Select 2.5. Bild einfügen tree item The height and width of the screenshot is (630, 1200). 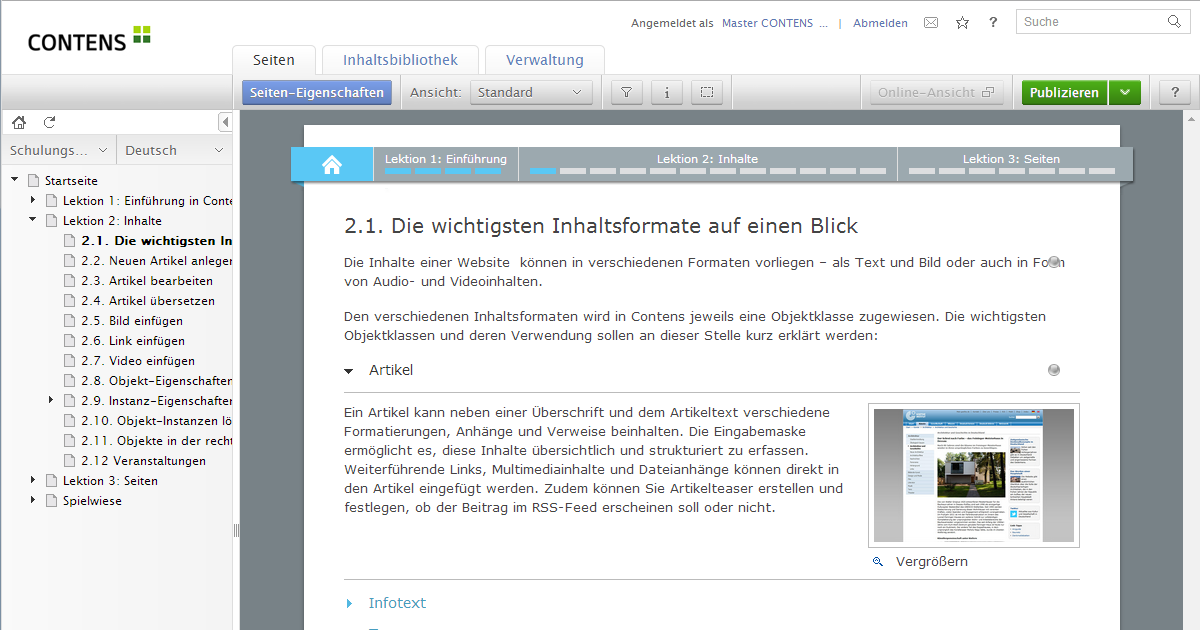tap(132, 321)
